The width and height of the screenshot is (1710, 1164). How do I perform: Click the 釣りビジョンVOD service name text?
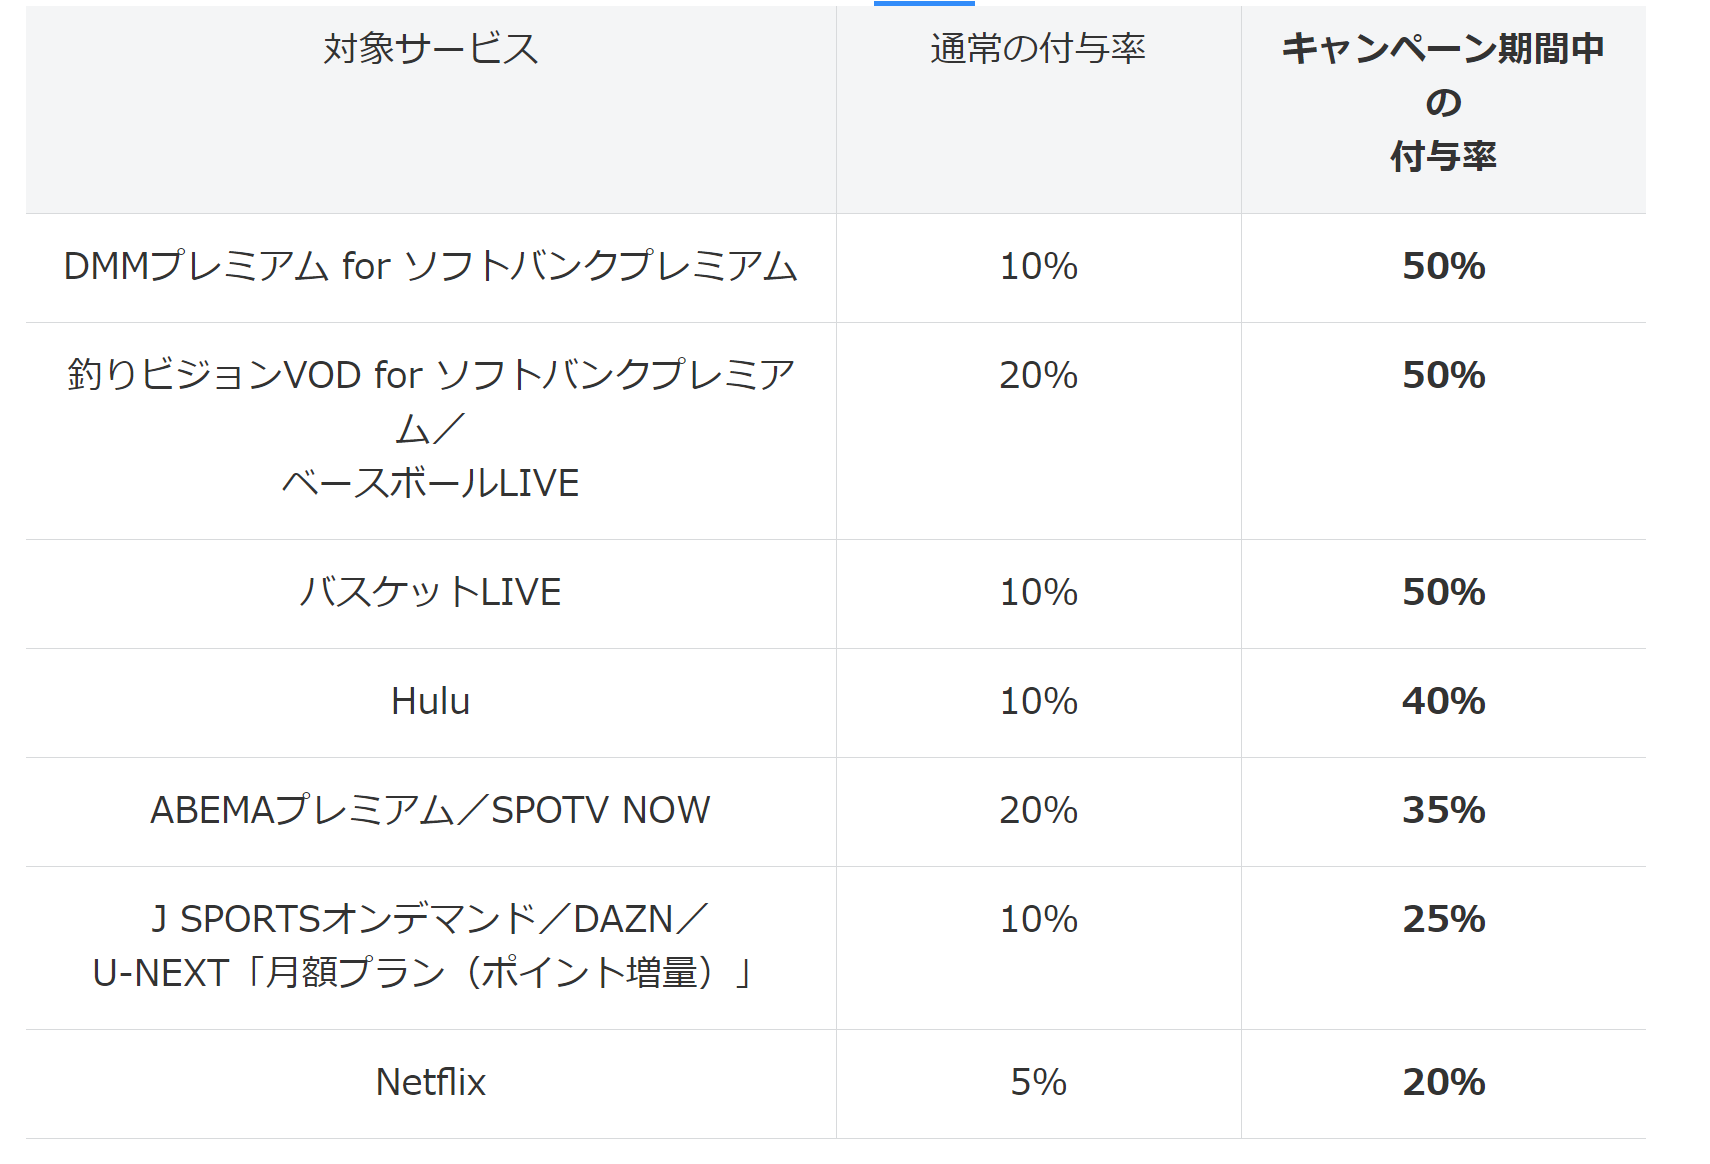pyautogui.click(x=430, y=376)
